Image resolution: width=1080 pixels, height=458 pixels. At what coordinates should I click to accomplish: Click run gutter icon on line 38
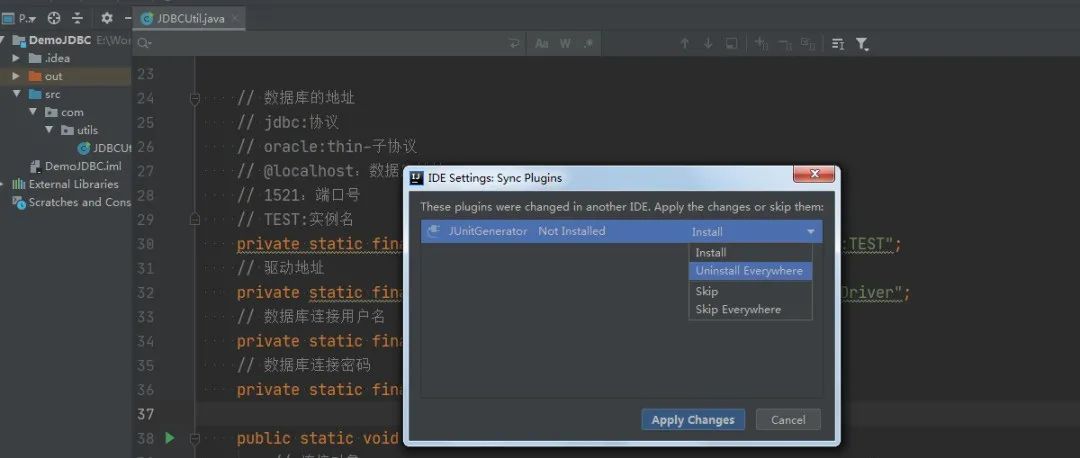(169, 437)
